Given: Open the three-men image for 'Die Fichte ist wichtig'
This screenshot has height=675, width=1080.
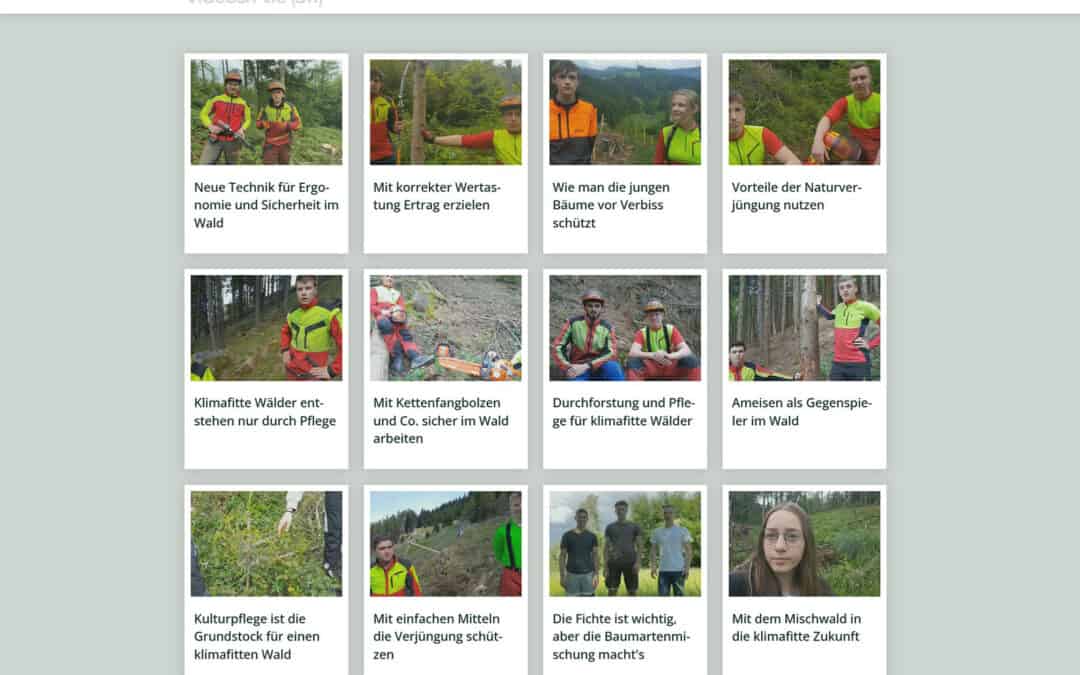Looking at the screenshot, I should coord(625,543).
